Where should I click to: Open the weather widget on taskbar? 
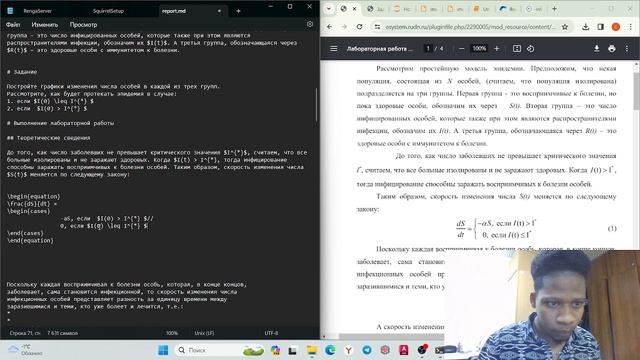pos(25,350)
